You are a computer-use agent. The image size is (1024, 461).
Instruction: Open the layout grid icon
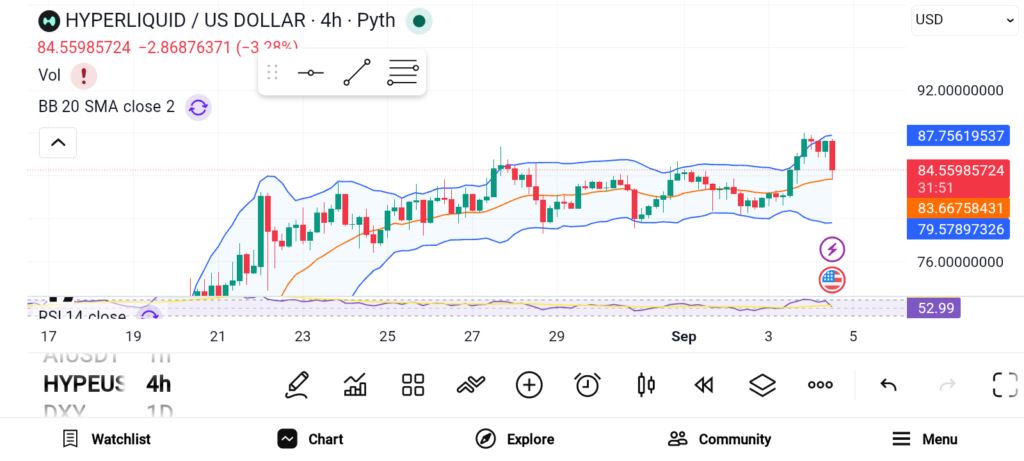coord(413,385)
